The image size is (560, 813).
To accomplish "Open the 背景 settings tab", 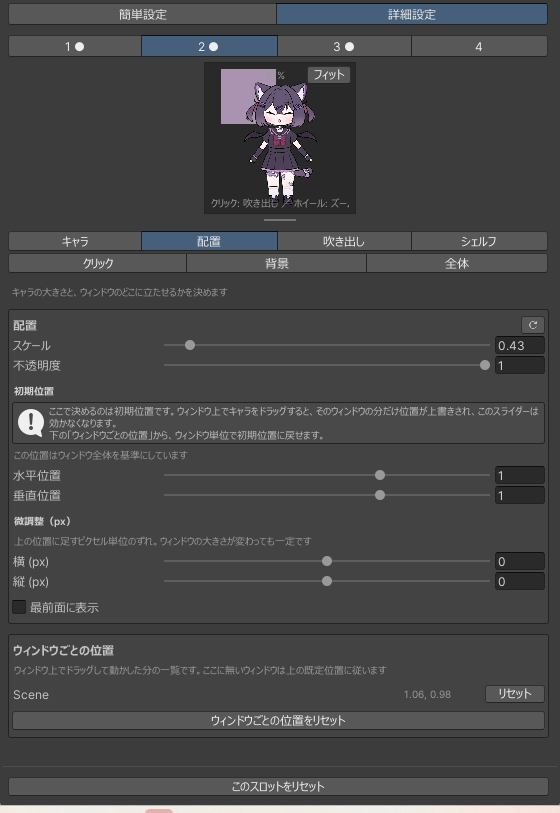I will point(276,263).
